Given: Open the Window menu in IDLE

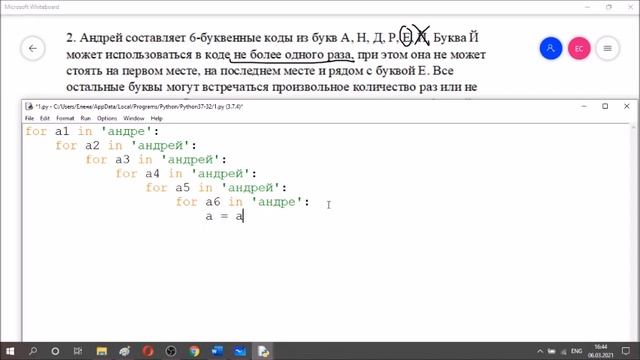Looking at the screenshot, I should click(x=133, y=118).
